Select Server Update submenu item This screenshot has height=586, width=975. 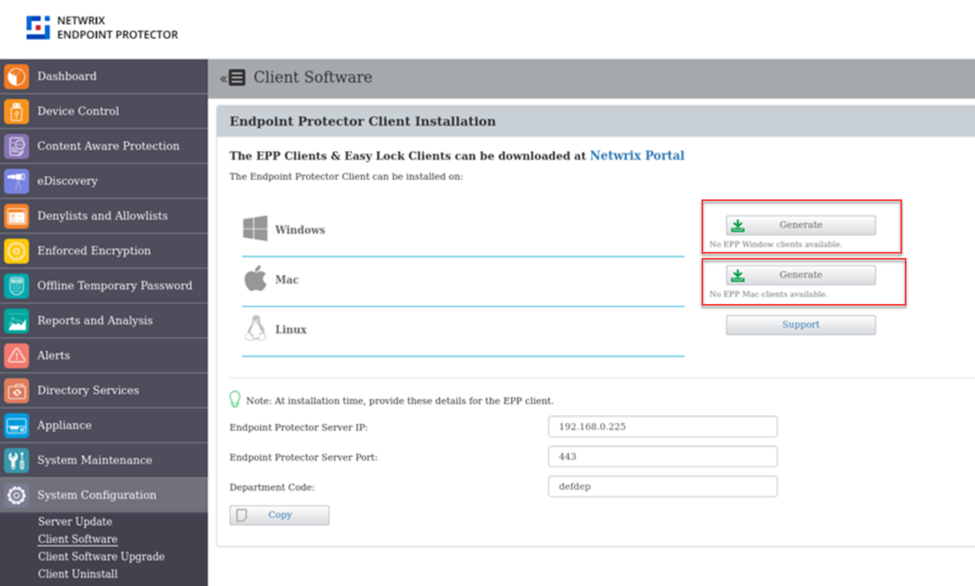pyautogui.click(x=75, y=522)
